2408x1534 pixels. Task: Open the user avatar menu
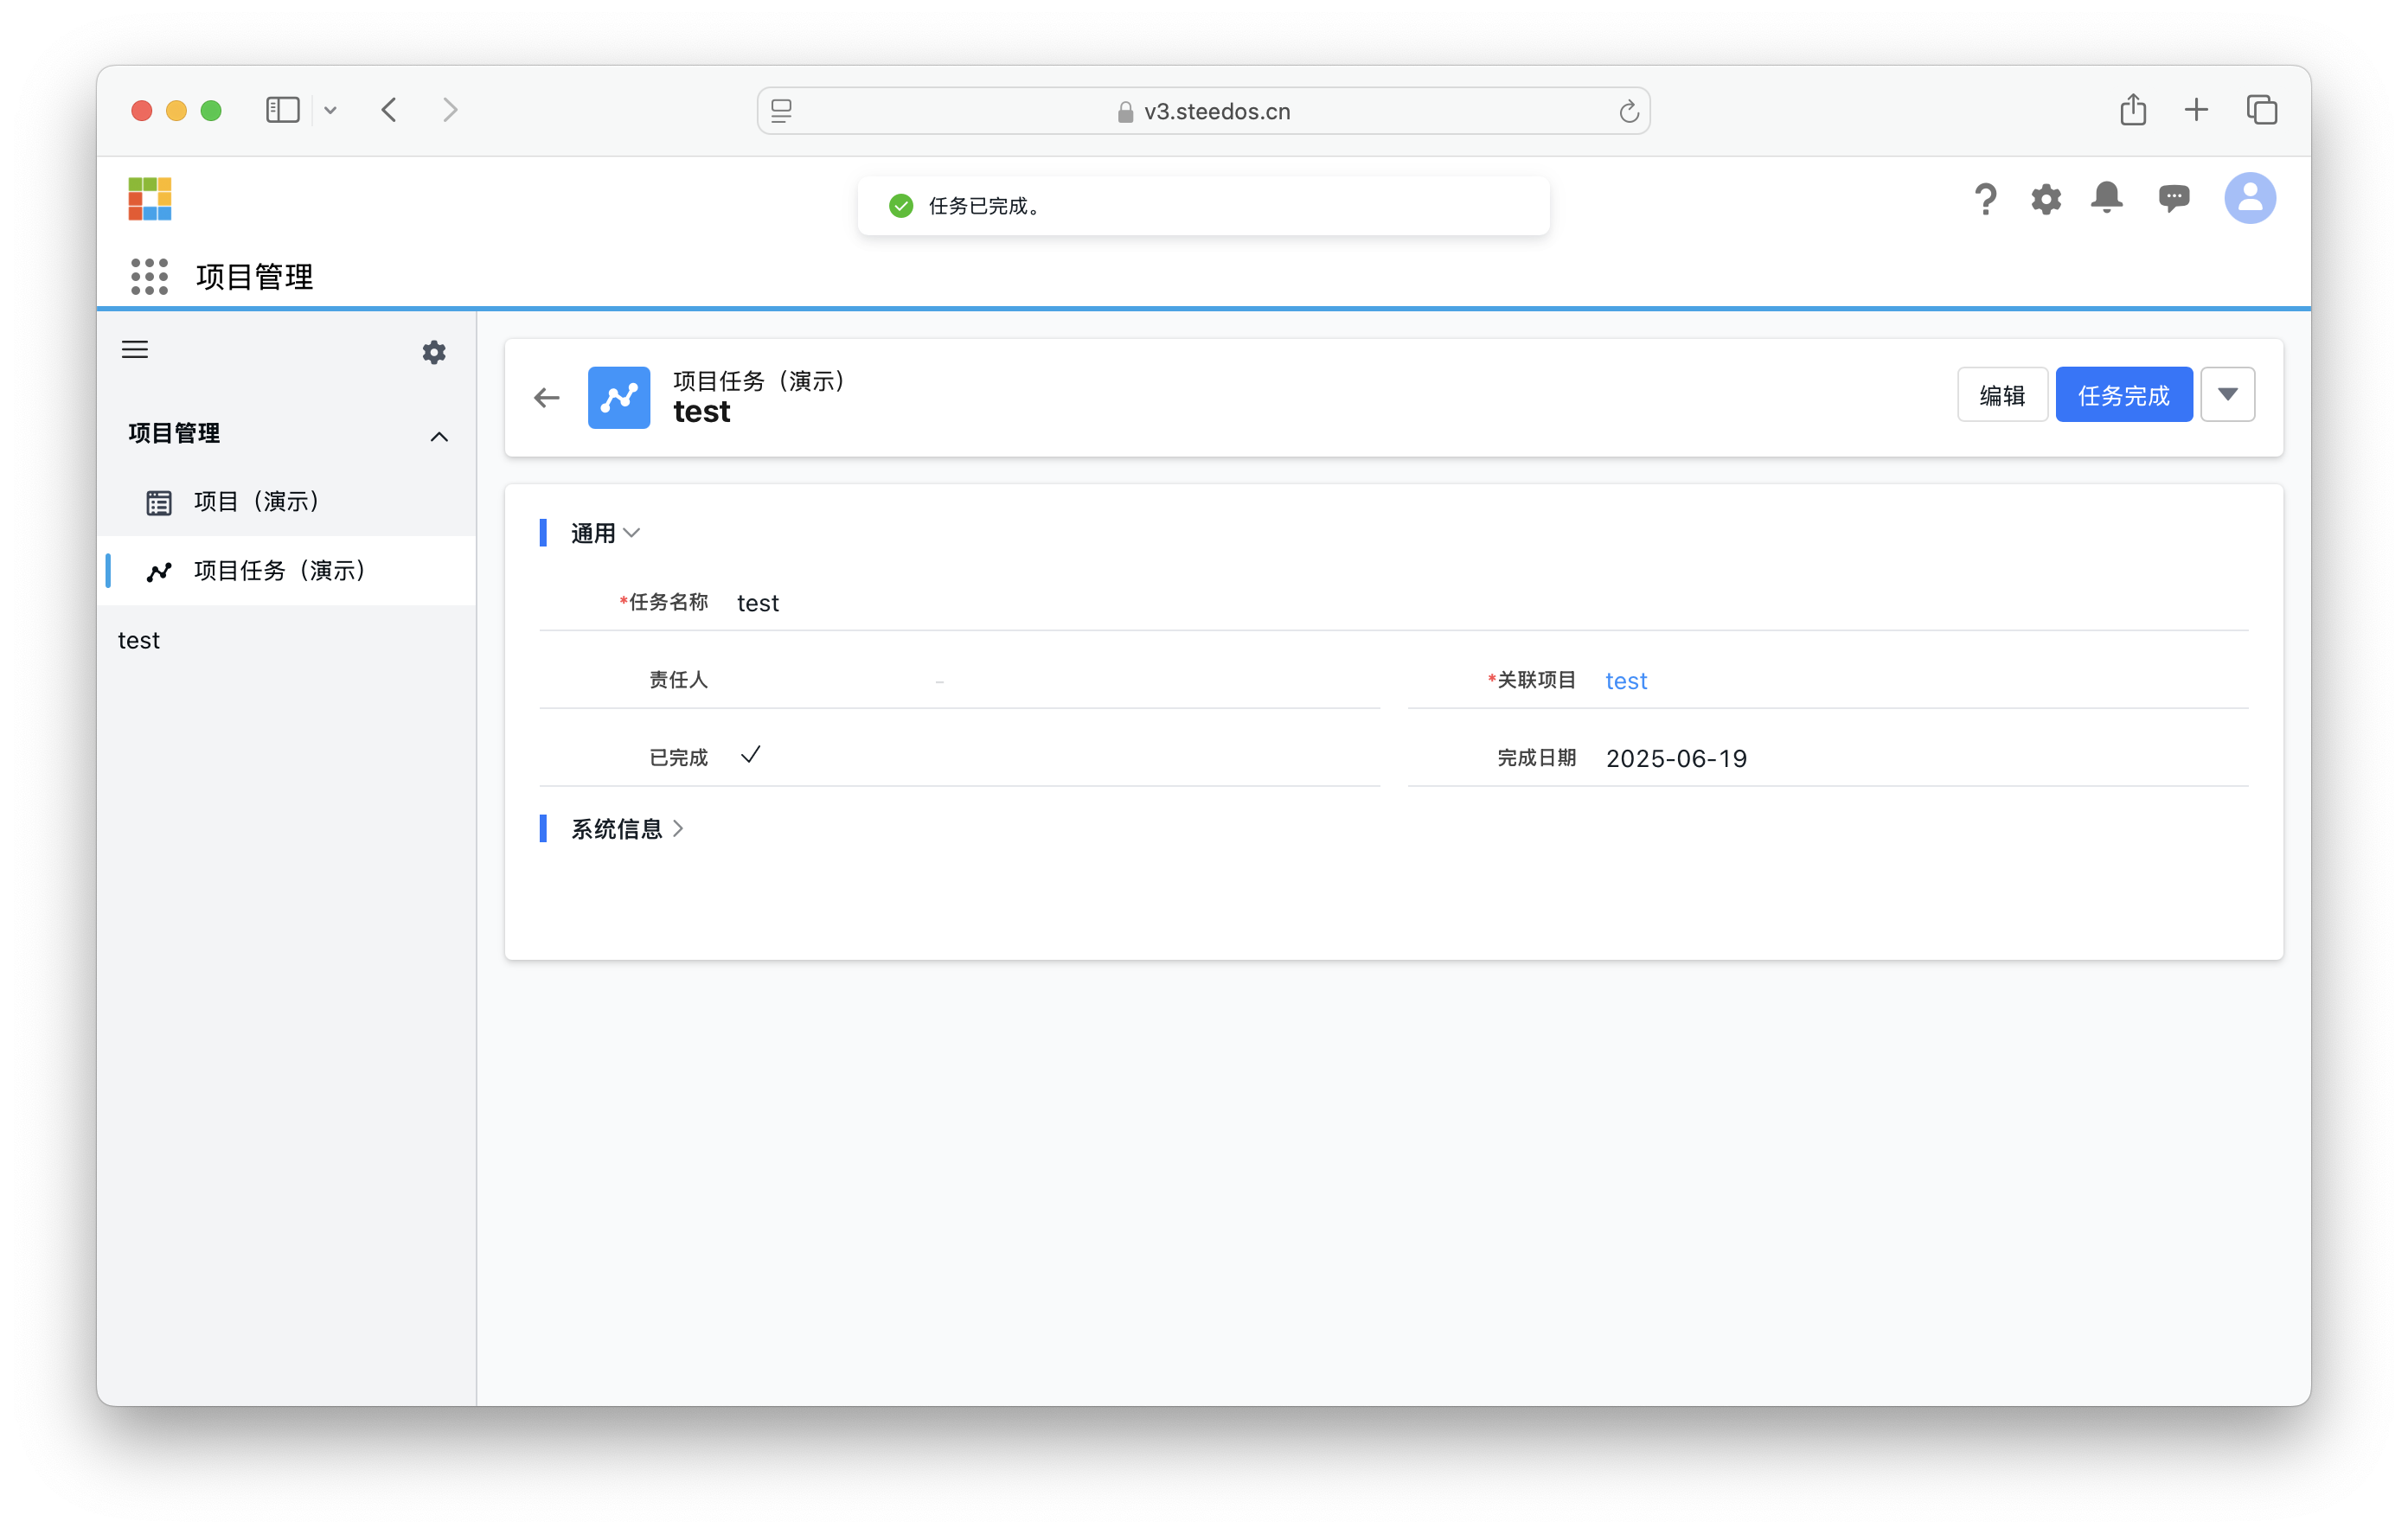(x=2249, y=198)
